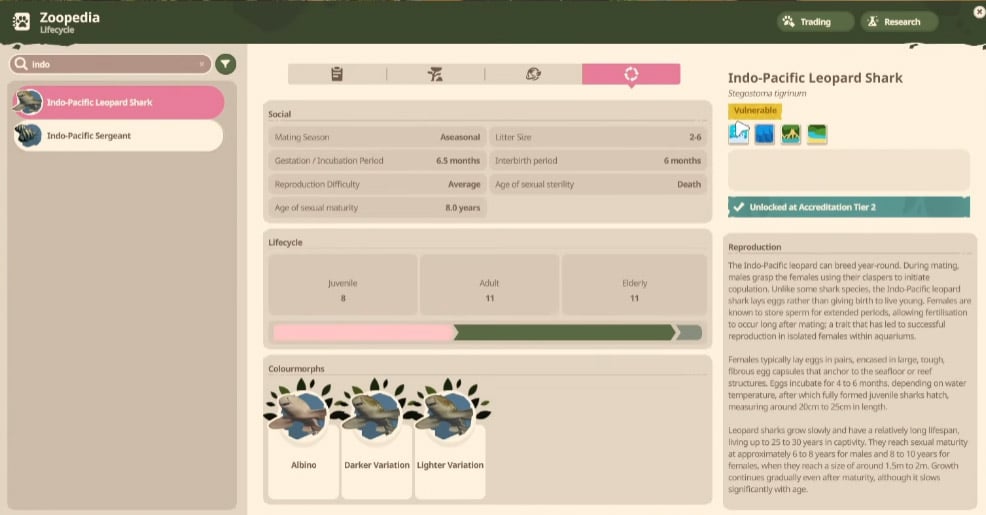Screen dimensions: 986x515
Task: Select Indo-Pacific Leopard Shark in list
Action: pyautogui.click(x=118, y=102)
